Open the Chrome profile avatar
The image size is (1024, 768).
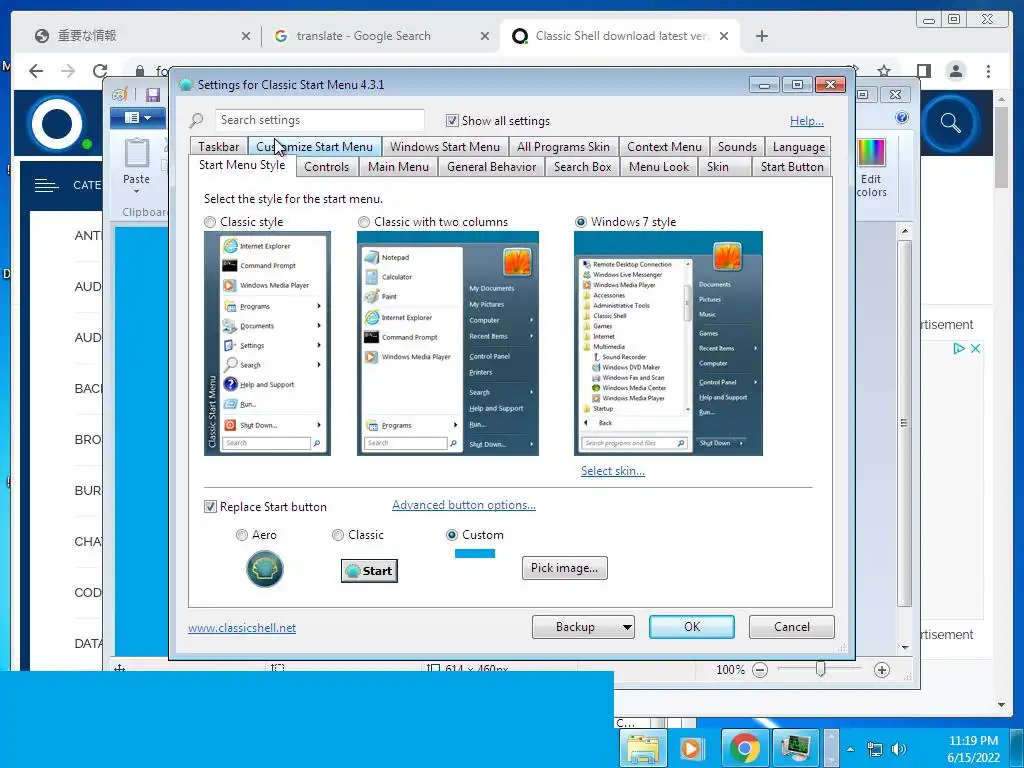[x=956, y=71]
